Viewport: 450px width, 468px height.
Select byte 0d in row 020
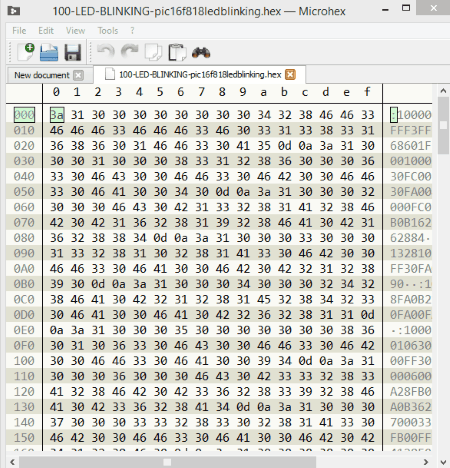point(285,146)
